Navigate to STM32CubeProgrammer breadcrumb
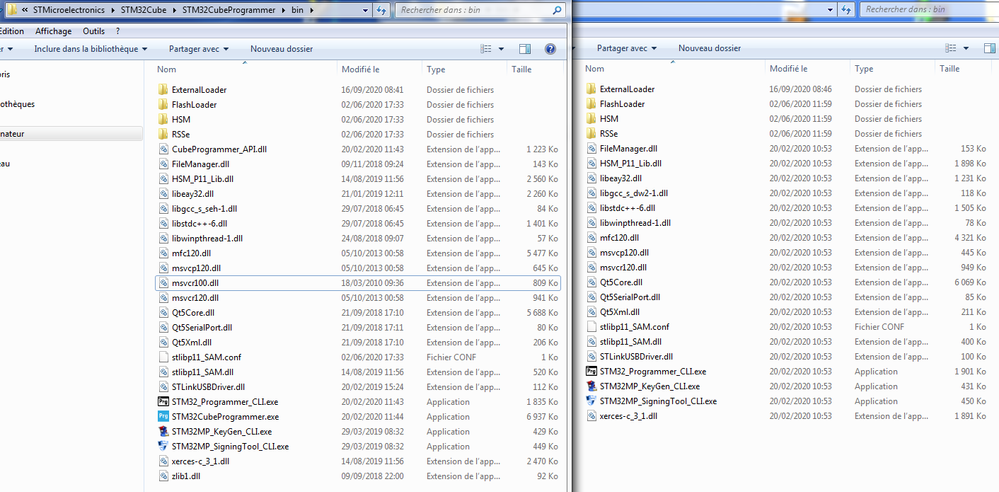The image size is (999, 492). (229, 10)
